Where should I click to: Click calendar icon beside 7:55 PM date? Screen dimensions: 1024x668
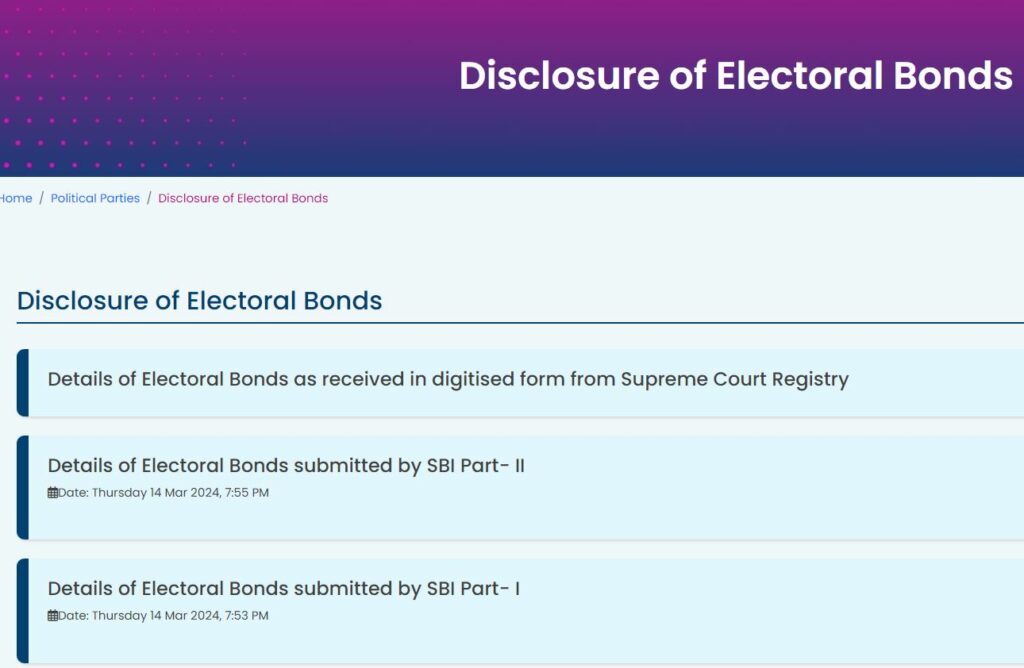tap(53, 492)
